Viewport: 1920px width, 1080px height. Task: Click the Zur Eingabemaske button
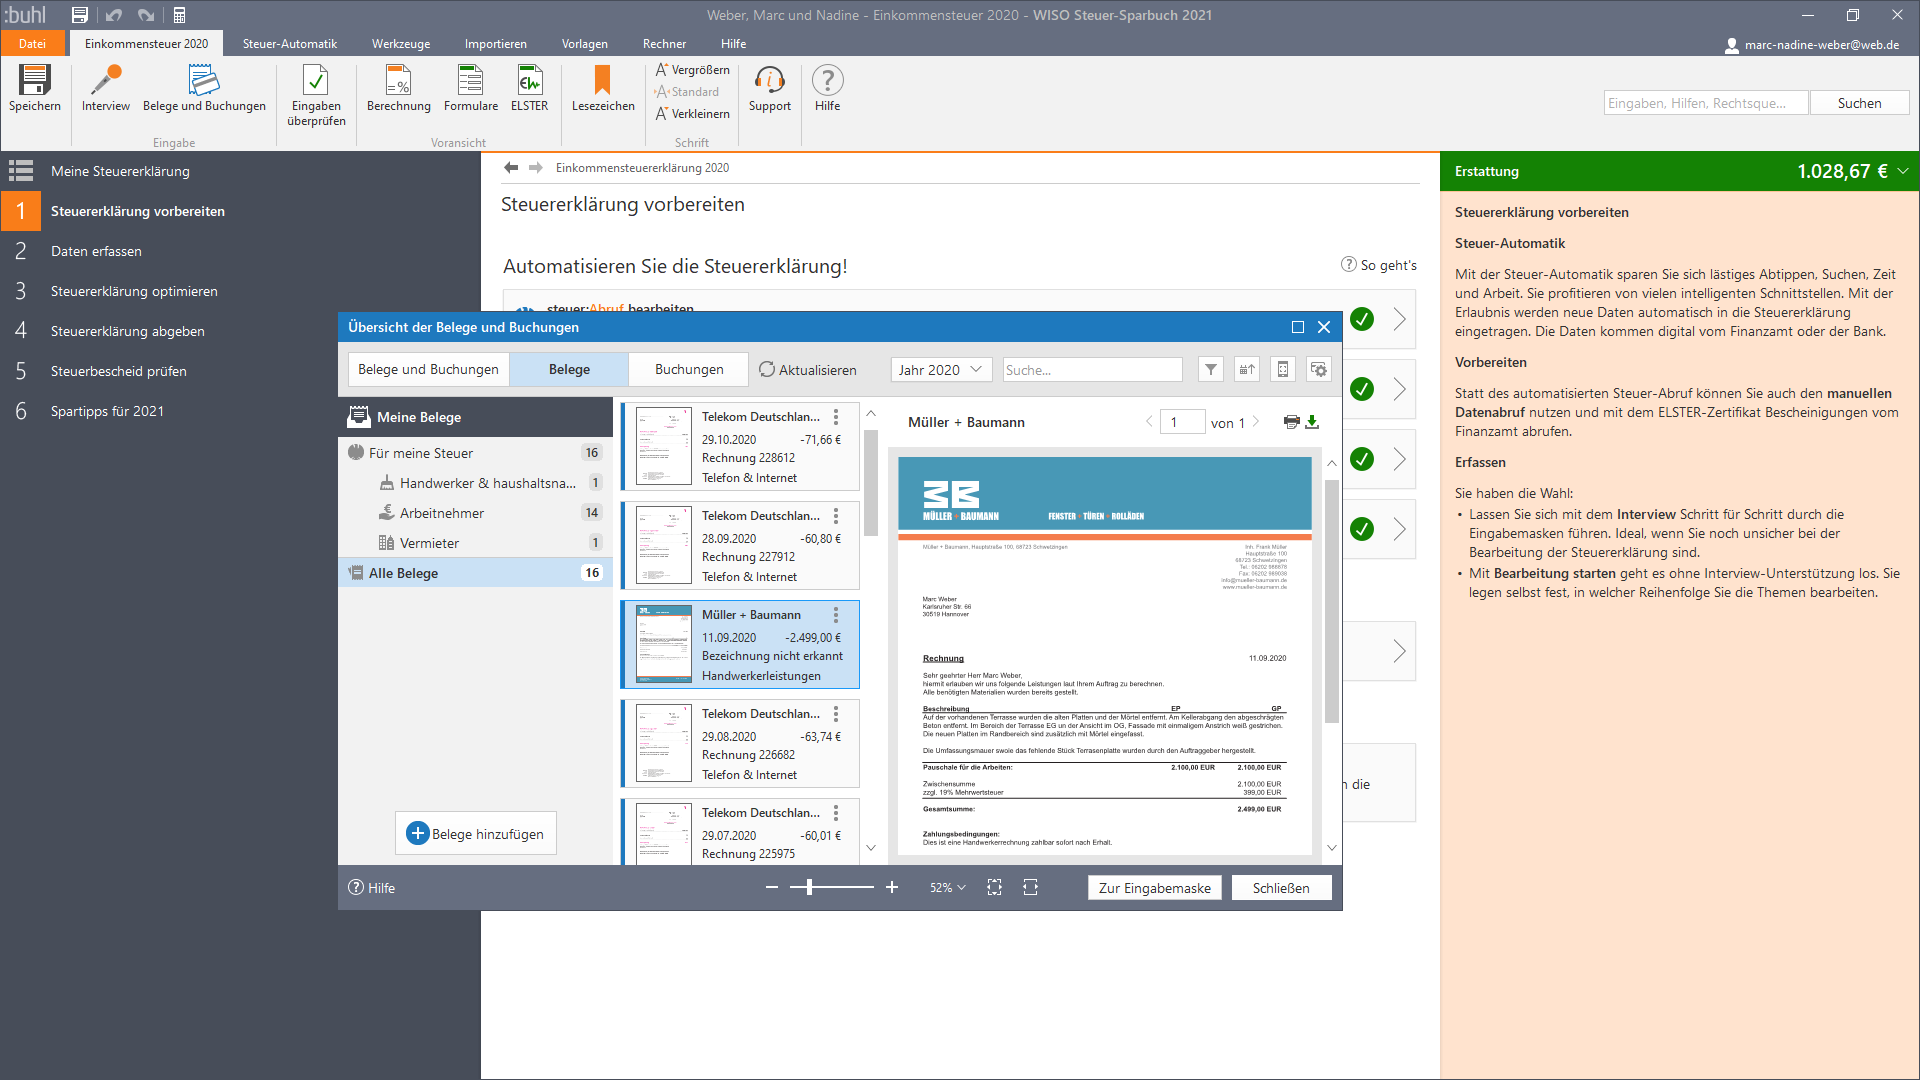click(1154, 888)
